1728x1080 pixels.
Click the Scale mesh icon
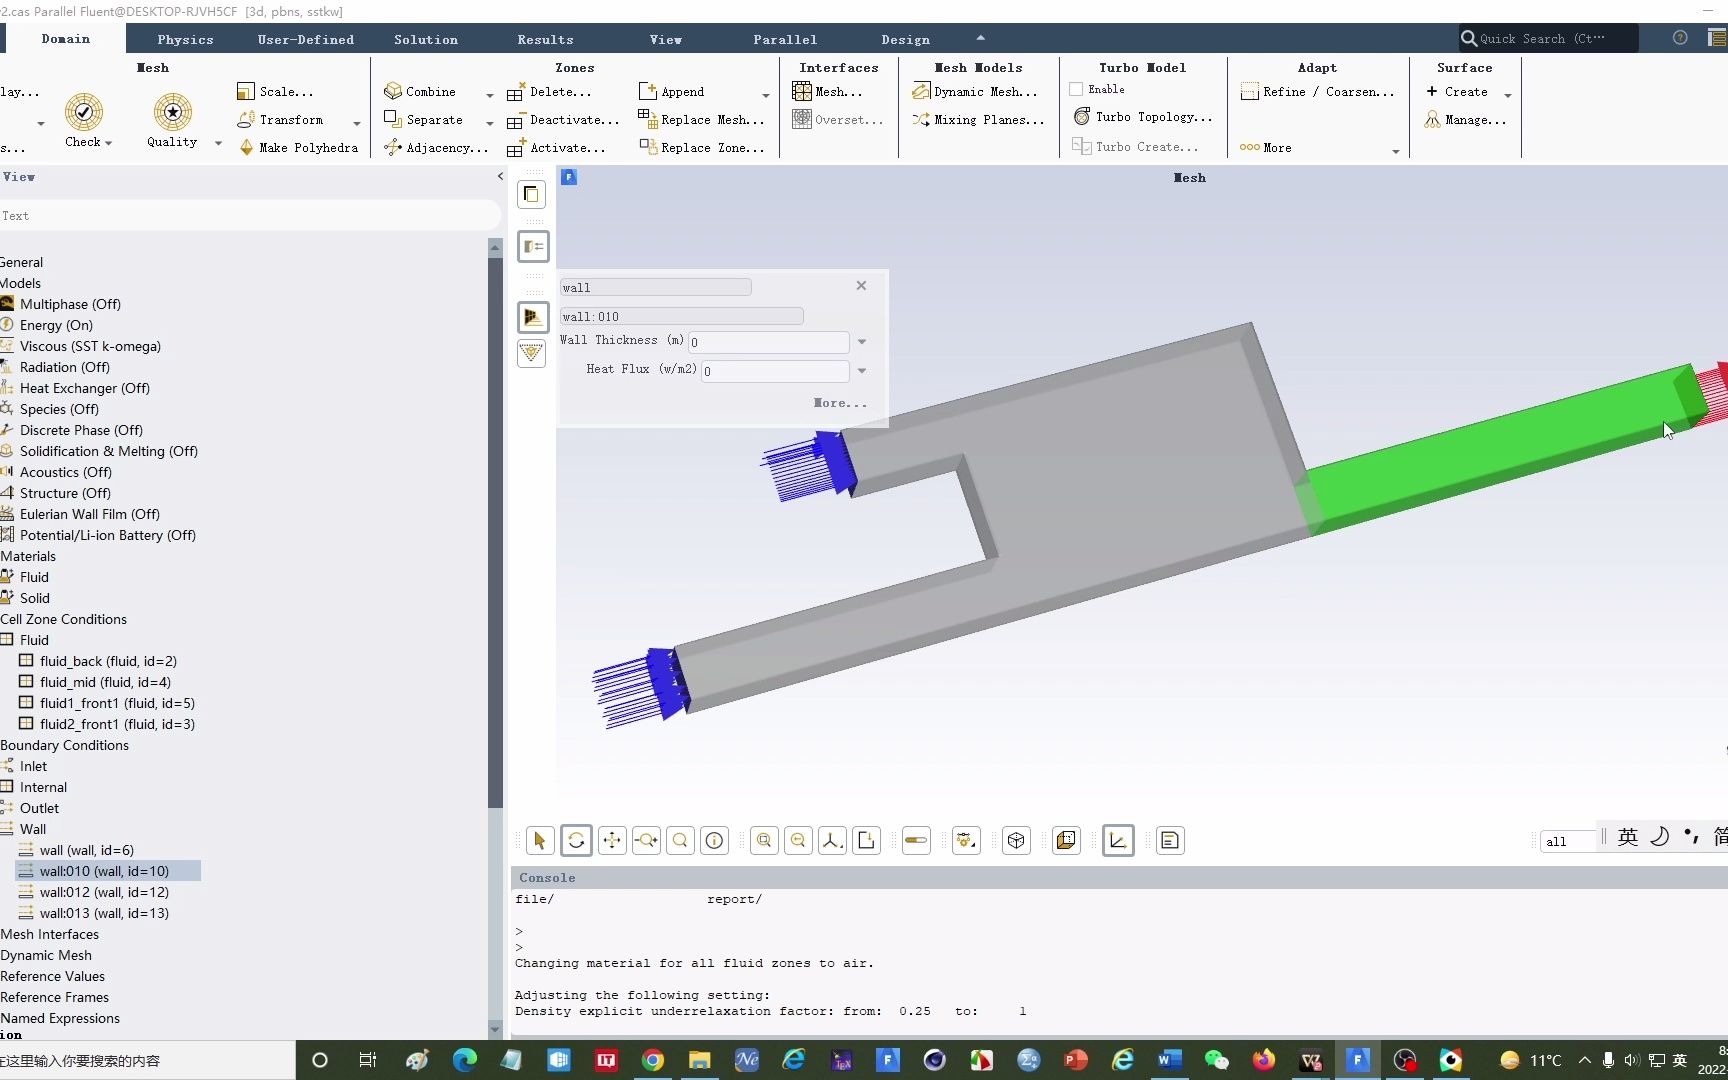point(245,91)
